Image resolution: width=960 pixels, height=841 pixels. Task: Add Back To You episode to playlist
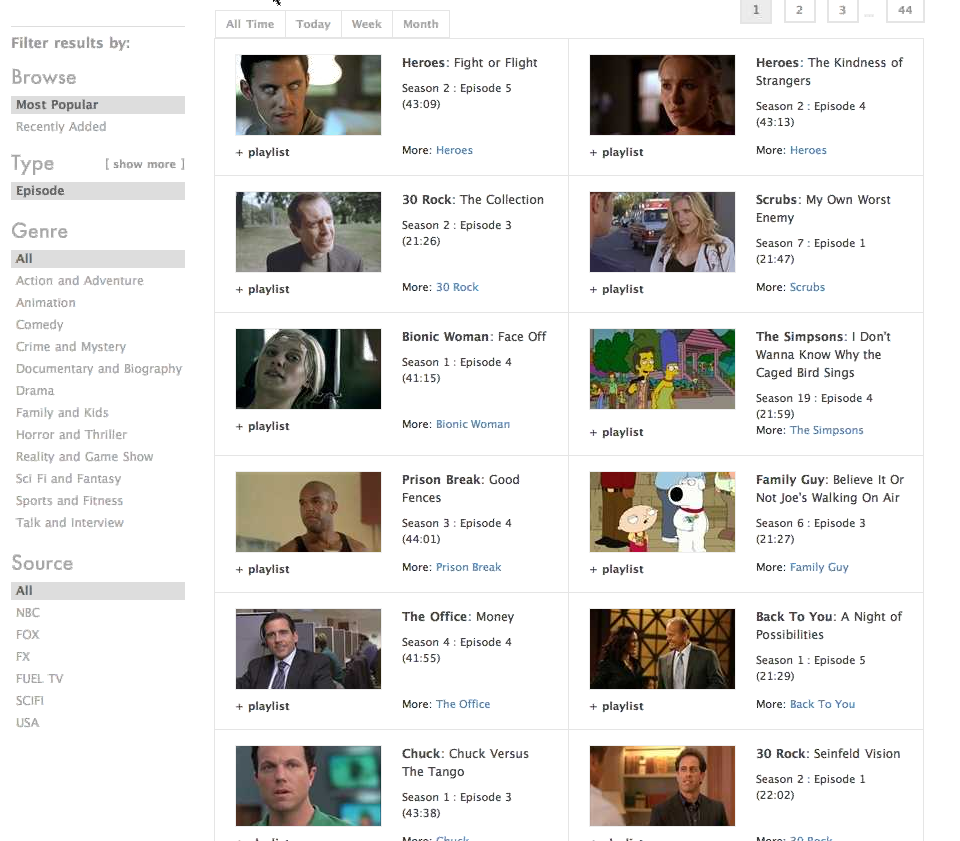pos(617,706)
